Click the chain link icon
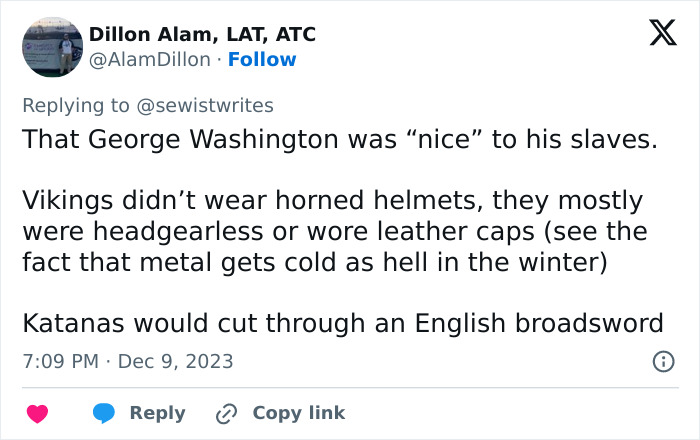This screenshot has width=700, height=440. tap(225, 413)
